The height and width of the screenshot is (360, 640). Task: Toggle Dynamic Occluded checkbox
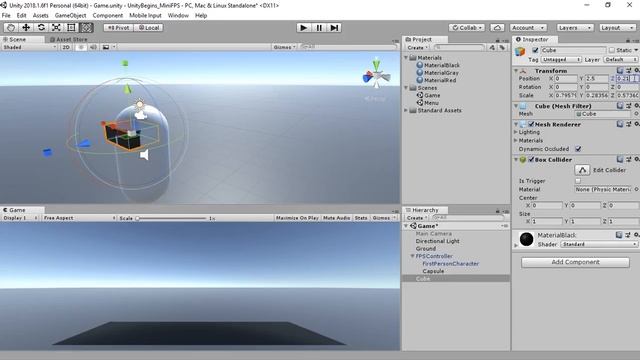(578, 149)
